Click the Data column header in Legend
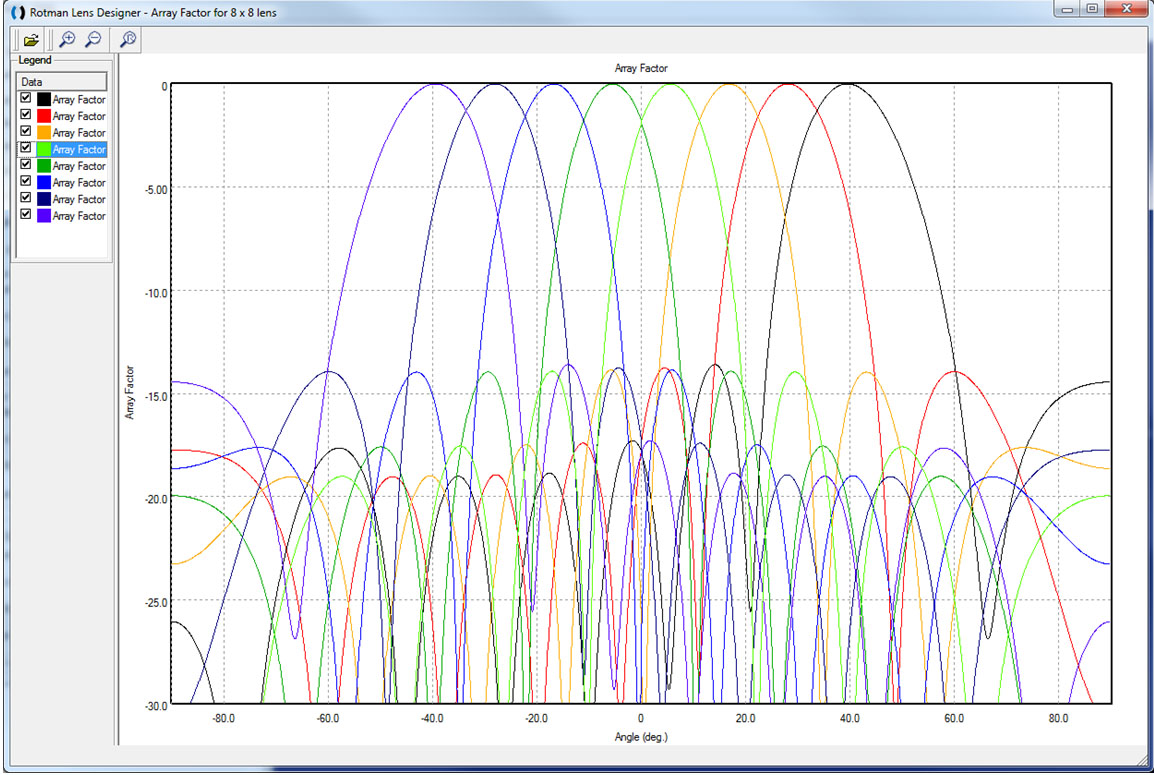Image resolution: width=1154 pixels, height=775 pixels. [62, 82]
